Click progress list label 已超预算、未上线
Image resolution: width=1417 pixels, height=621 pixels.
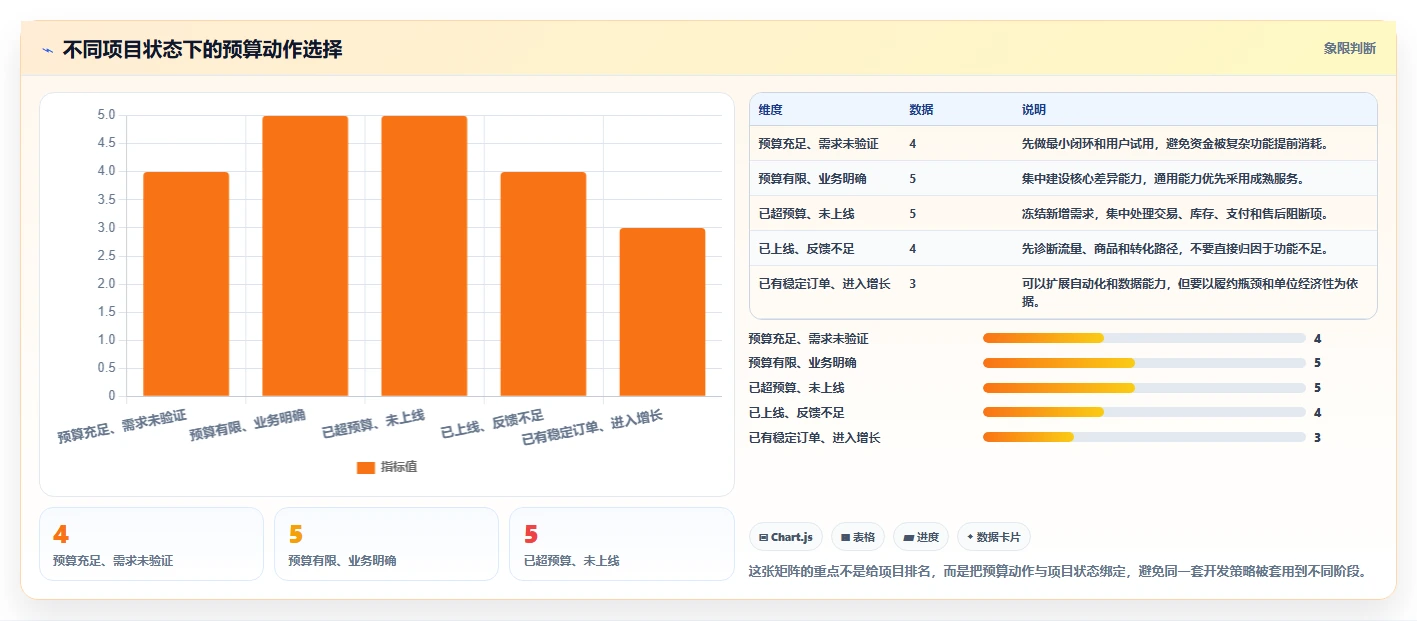(x=796, y=388)
